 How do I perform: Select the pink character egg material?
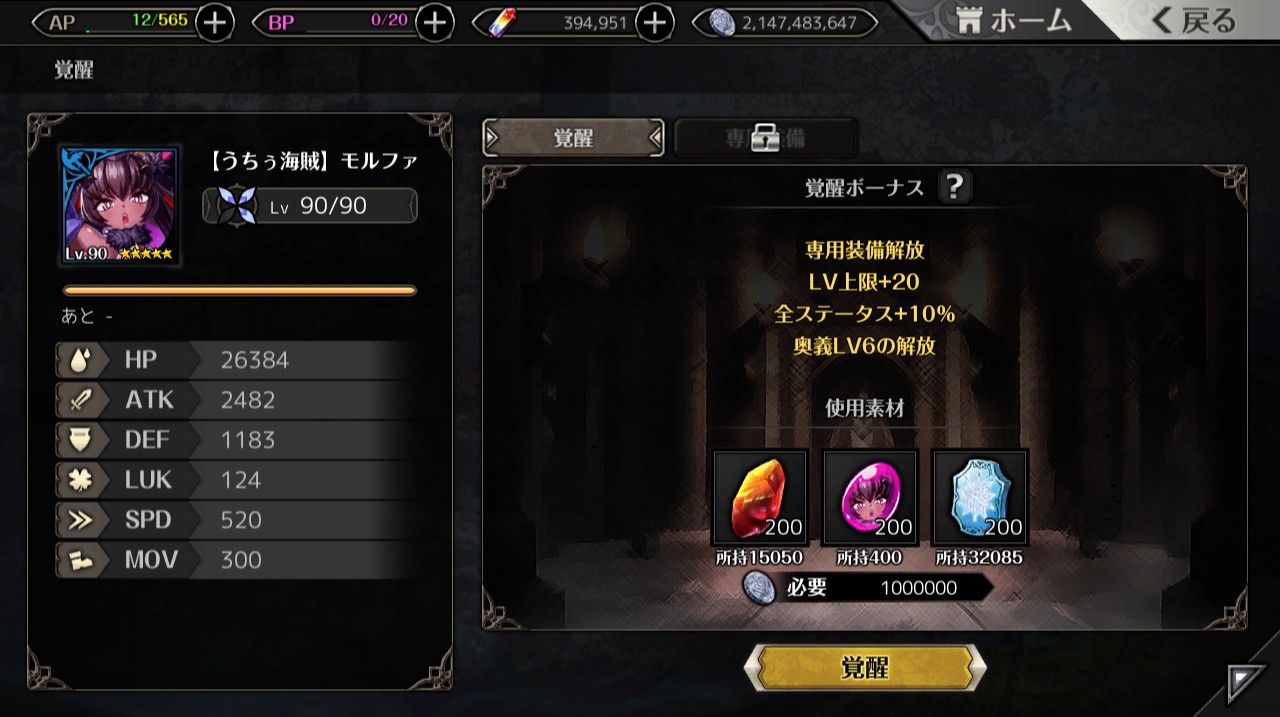(x=870, y=497)
